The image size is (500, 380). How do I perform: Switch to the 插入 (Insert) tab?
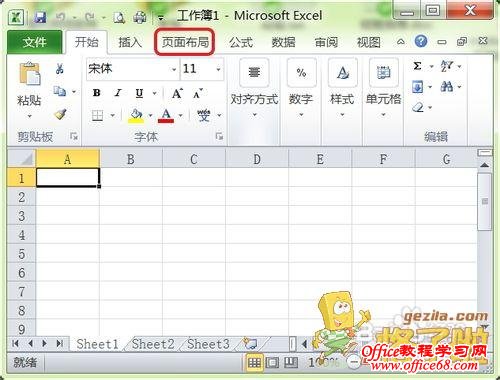pyautogui.click(x=130, y=42)
